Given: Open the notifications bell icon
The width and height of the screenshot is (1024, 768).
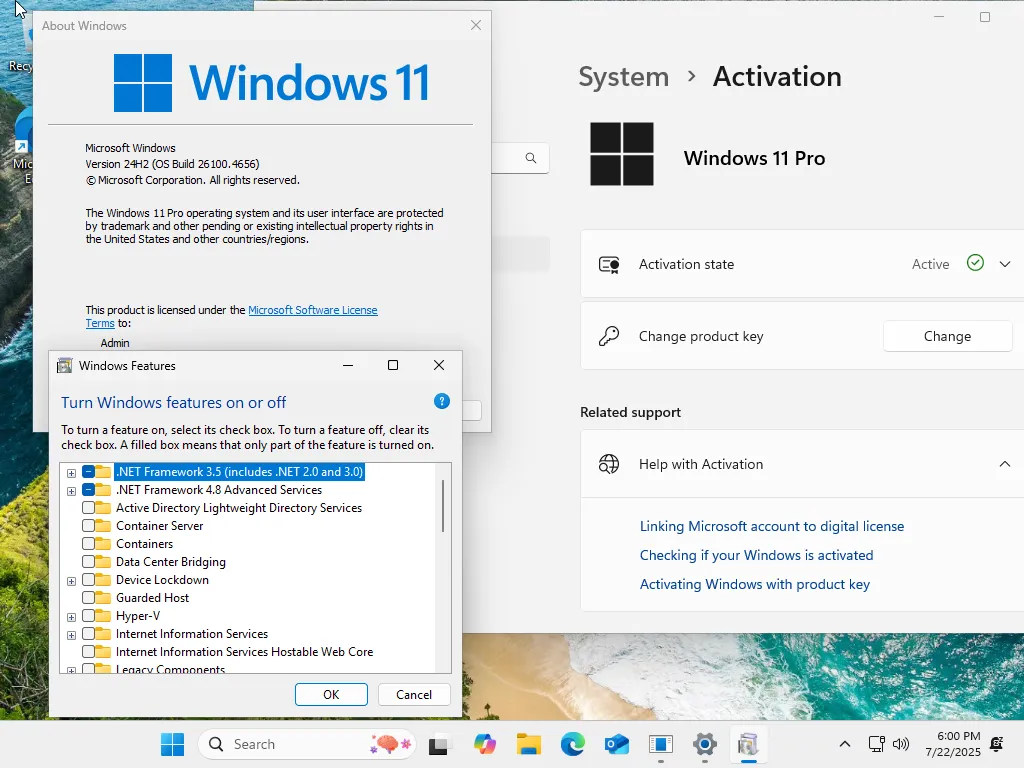Looking at the screenshot, I should [x=997, y=744].
